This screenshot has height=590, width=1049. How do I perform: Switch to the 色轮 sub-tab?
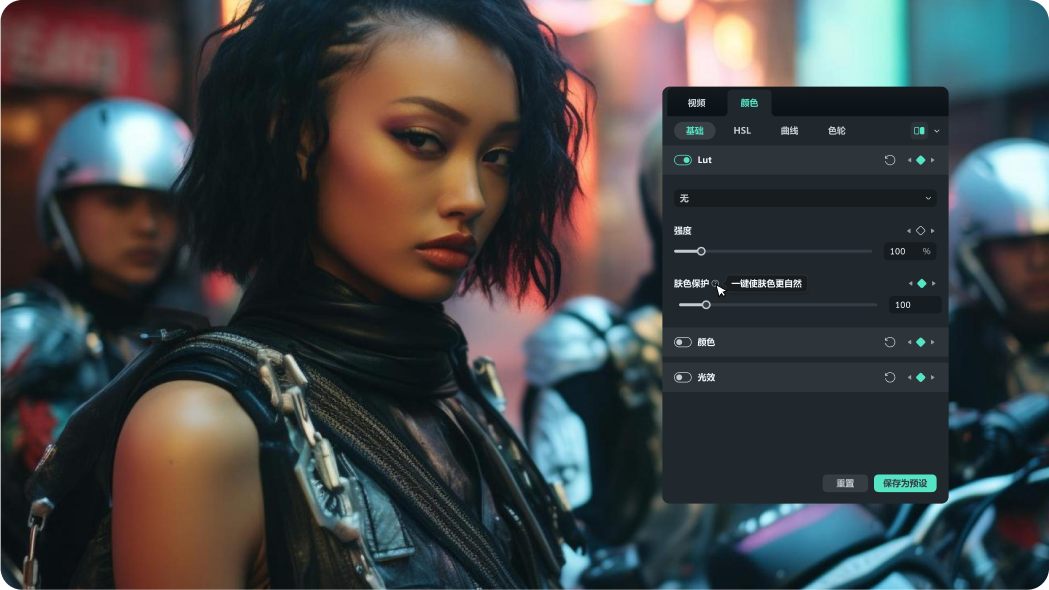pyautogui.click(x=837, y=130)
